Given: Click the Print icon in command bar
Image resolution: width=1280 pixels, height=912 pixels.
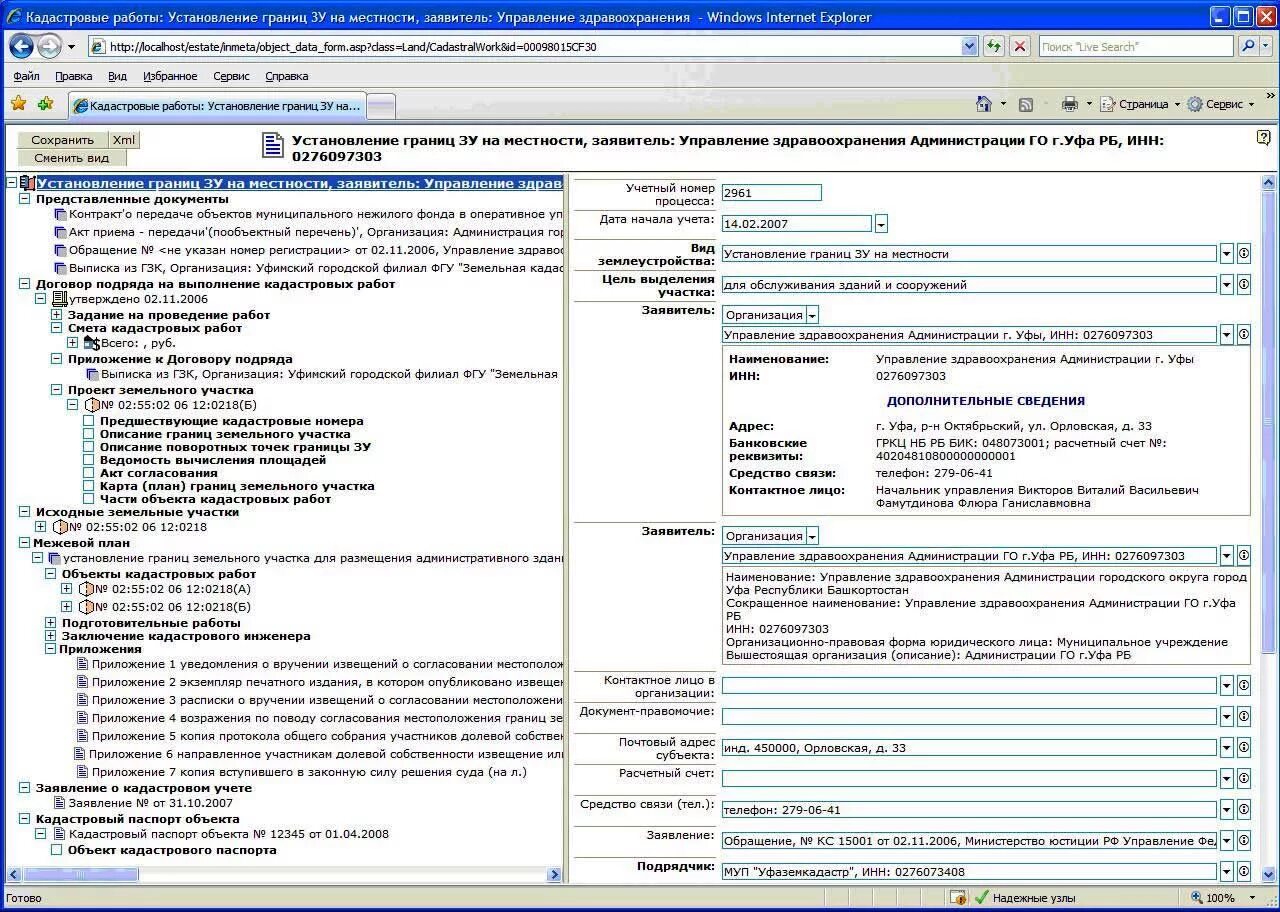Looking at the screenshot, I should click(x=1069, y=104).
